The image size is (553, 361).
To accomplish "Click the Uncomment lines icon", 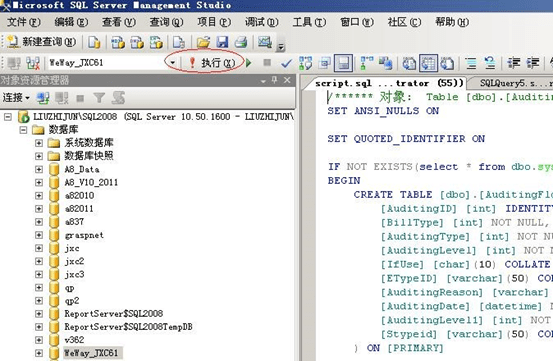I will coord(490,63).
